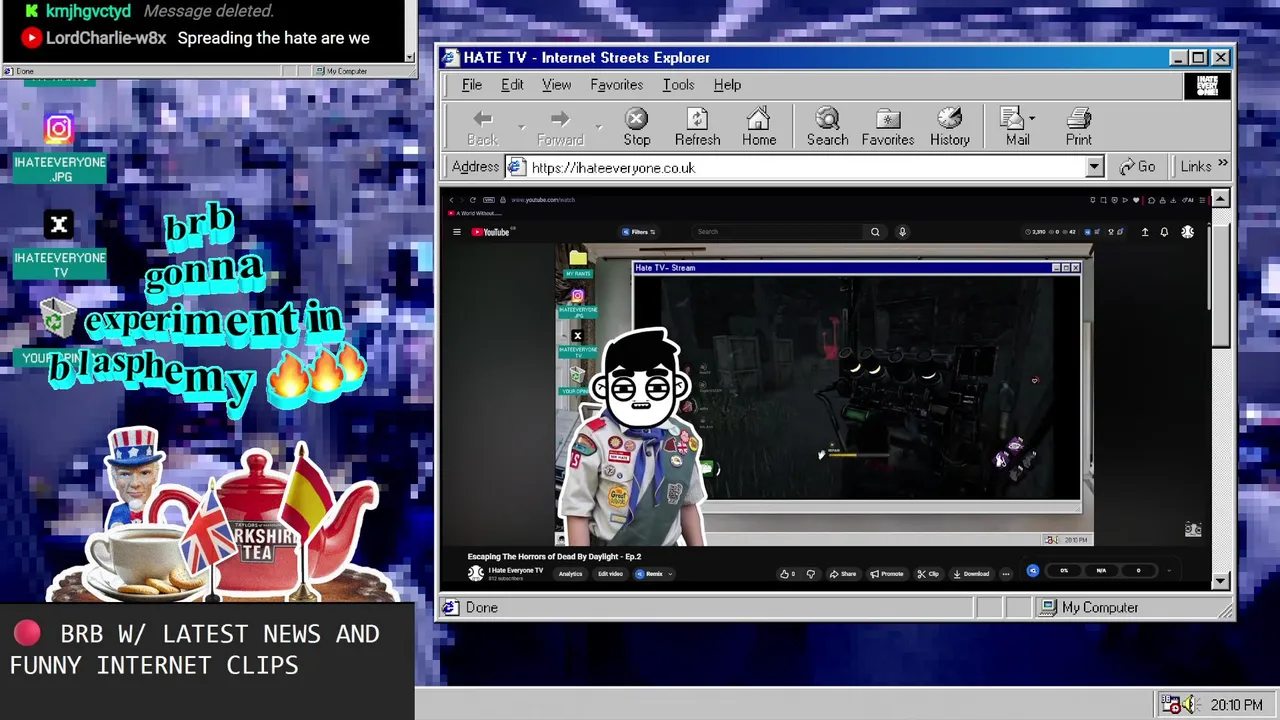The width and height of the screenshot is (1280, 720).
Task: Click the Promote button under the video
Action: pos(886,574)
